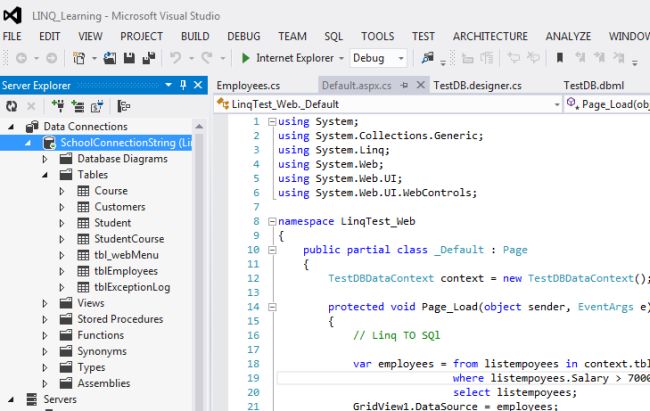Open the Server Explorer window position dropdown

point(168,85)
